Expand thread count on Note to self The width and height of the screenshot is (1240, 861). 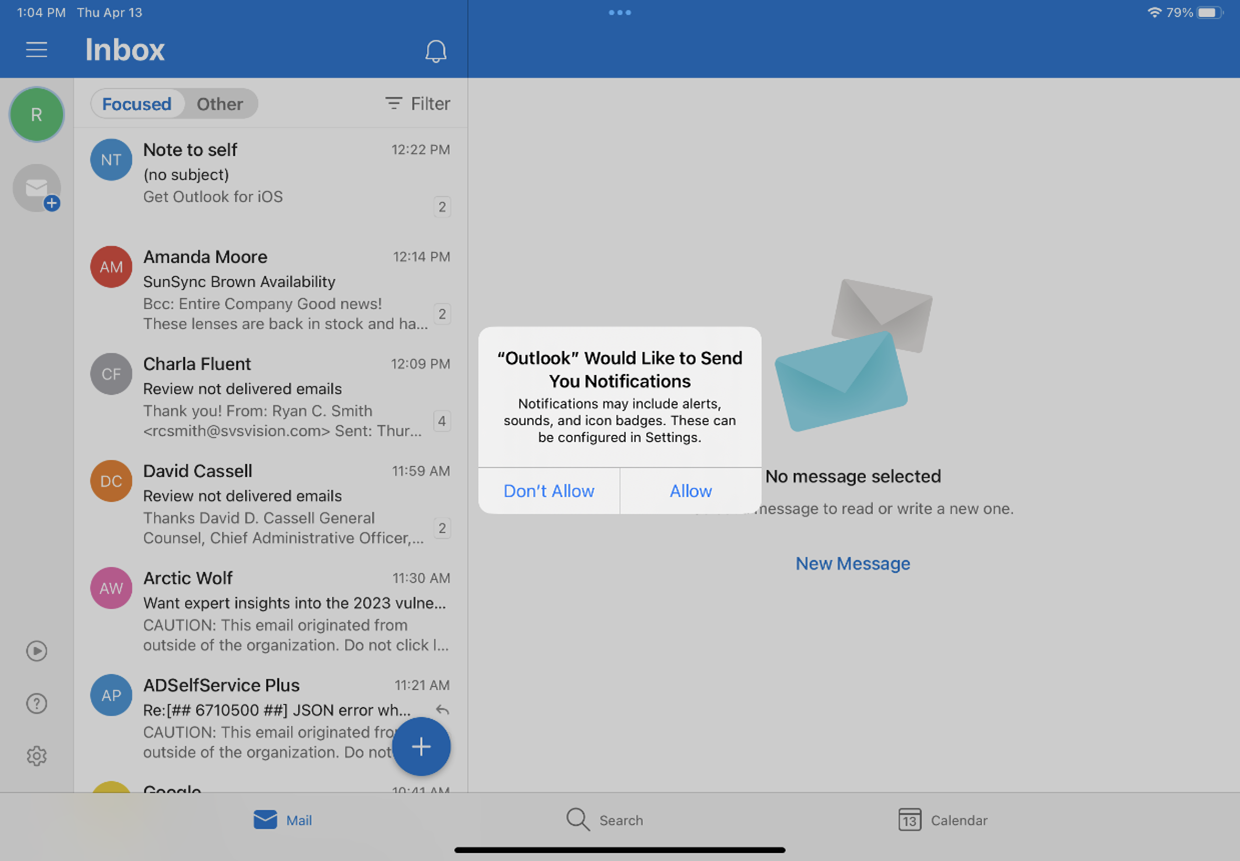tap(442, 207)
